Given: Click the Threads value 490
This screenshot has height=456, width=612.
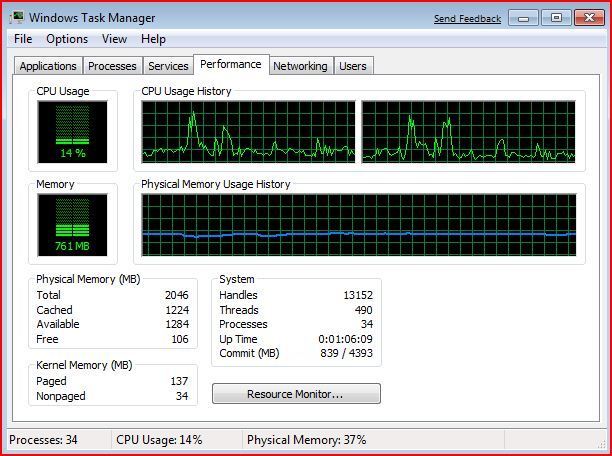Looking at the screenshot, I should pyautogui.click(x=364, y=310).
